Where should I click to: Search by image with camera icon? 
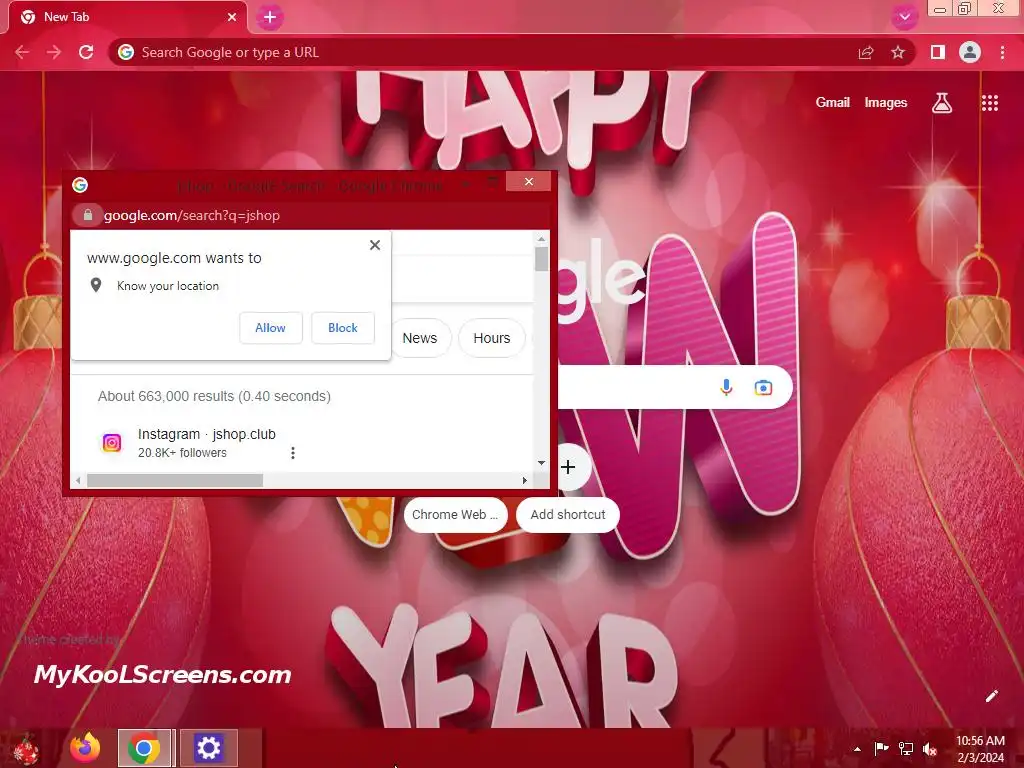763,387
